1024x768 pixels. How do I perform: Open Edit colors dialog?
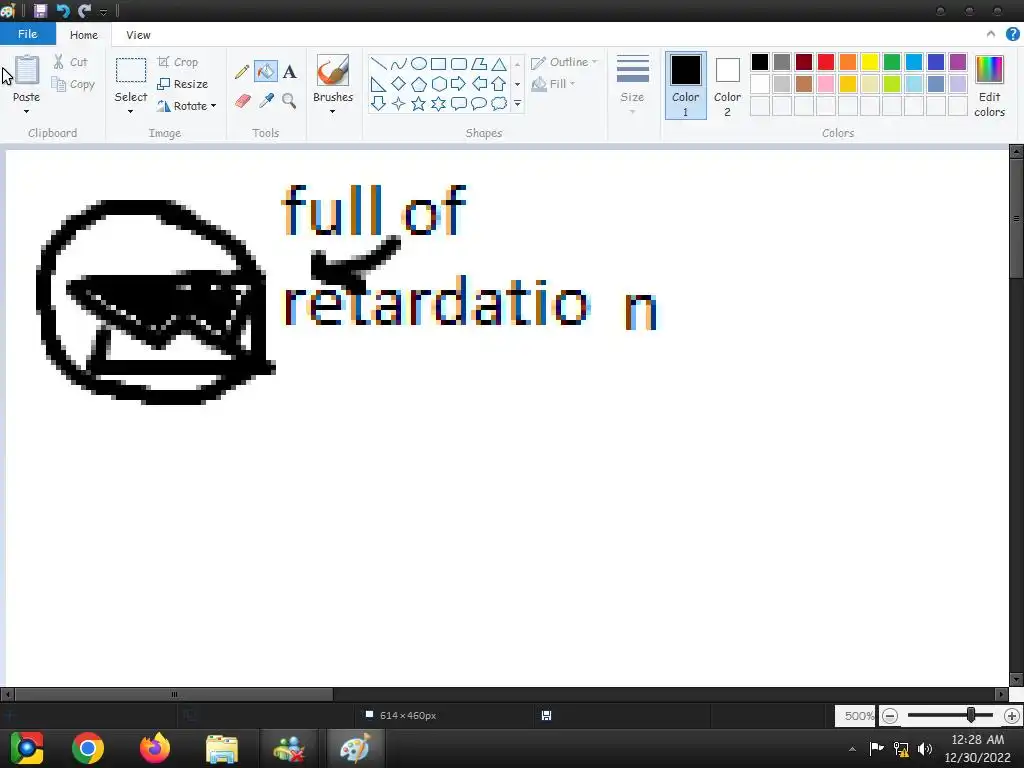coord(989,86)
